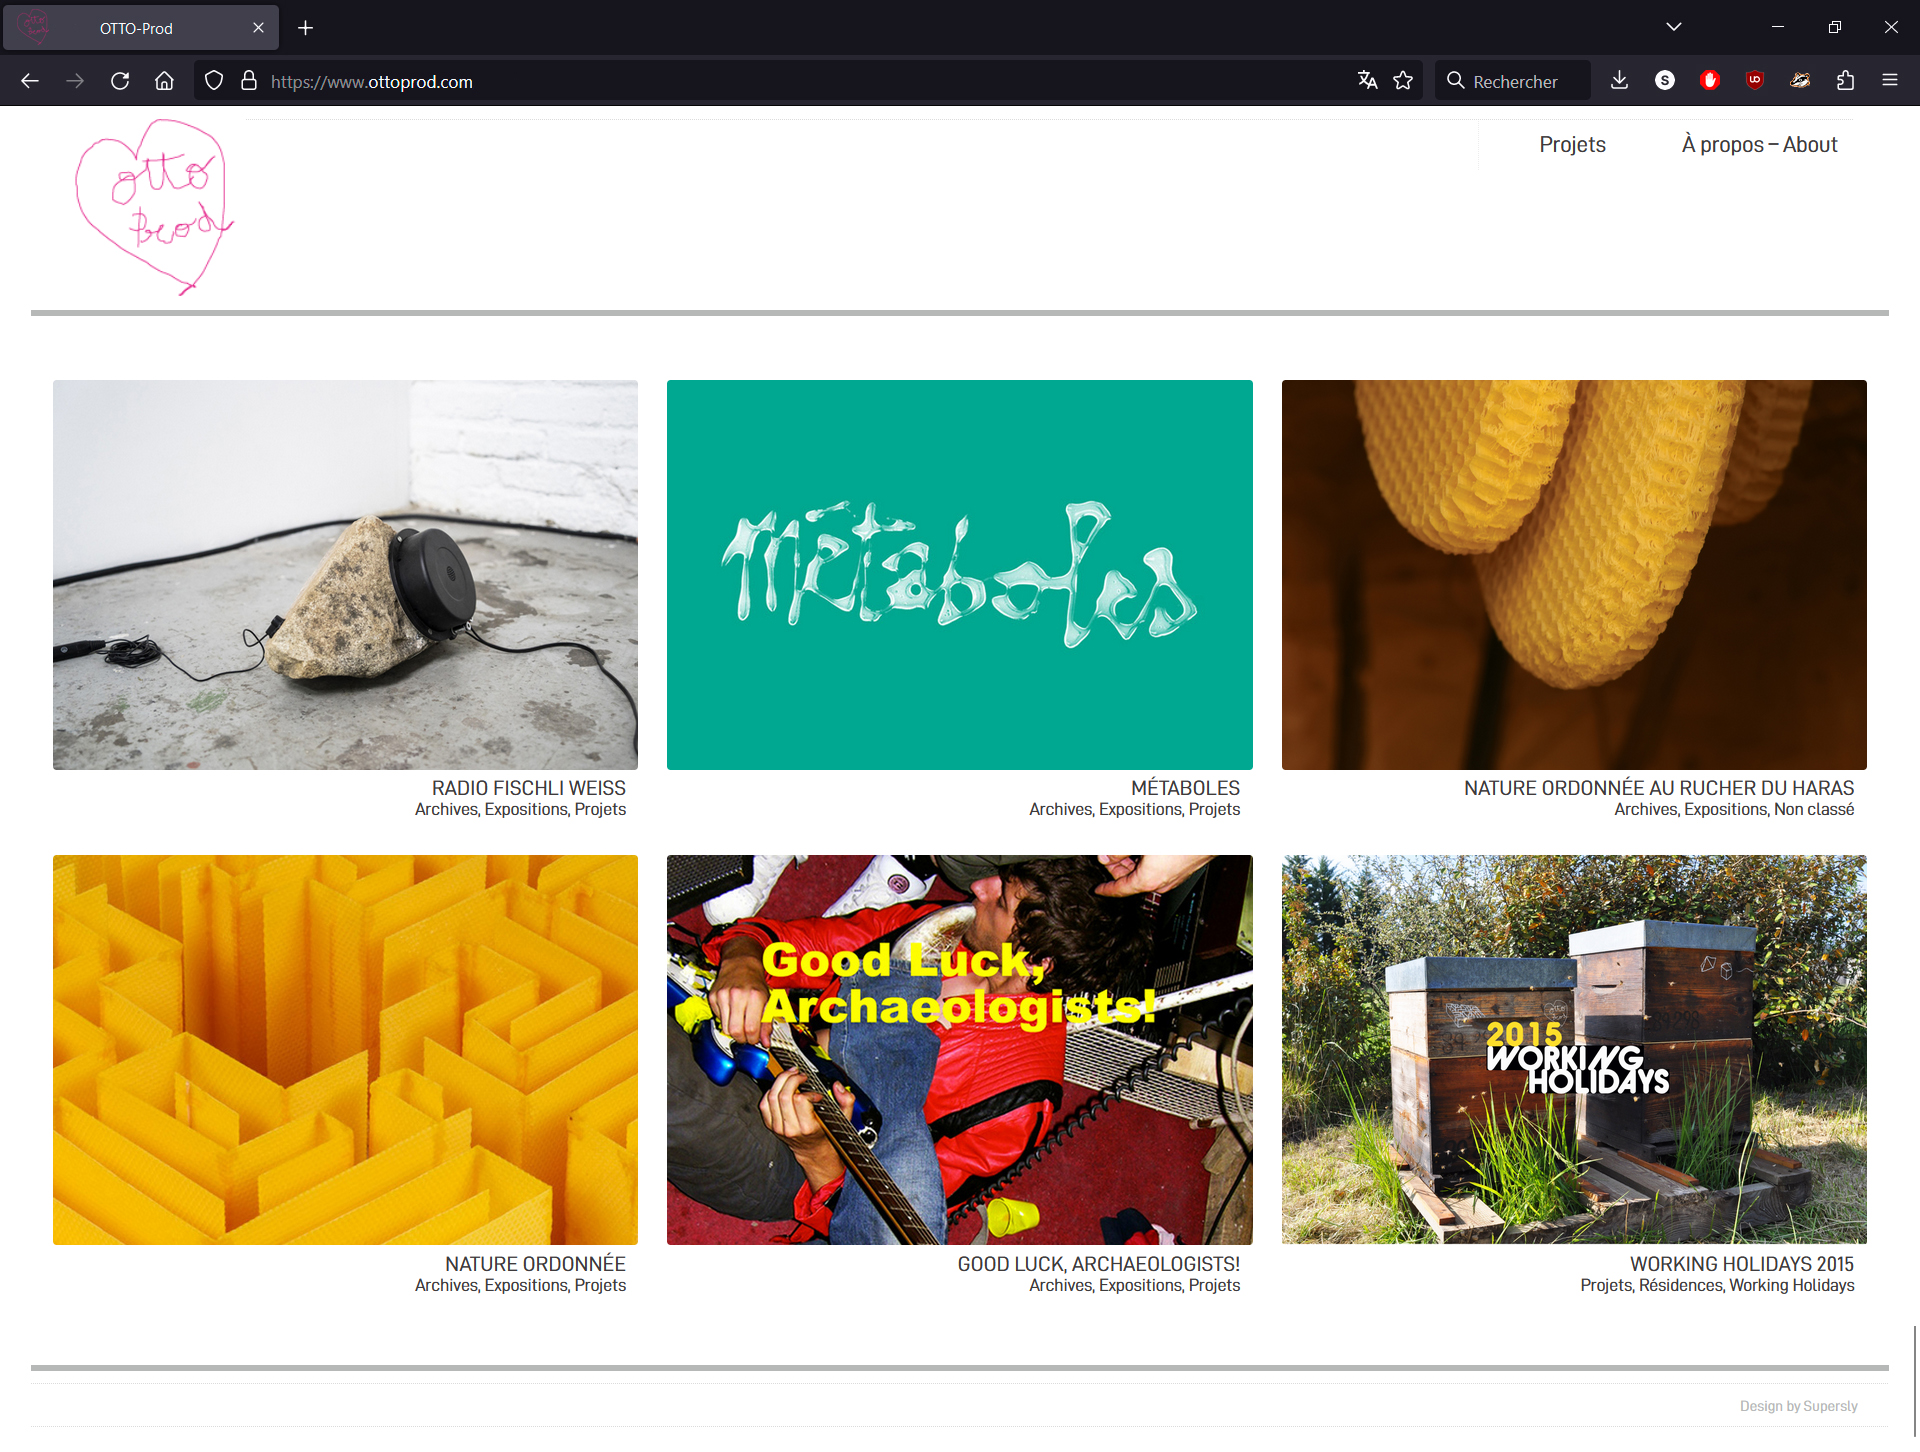Open the Firefox hamburger menu

[1889, 81]
